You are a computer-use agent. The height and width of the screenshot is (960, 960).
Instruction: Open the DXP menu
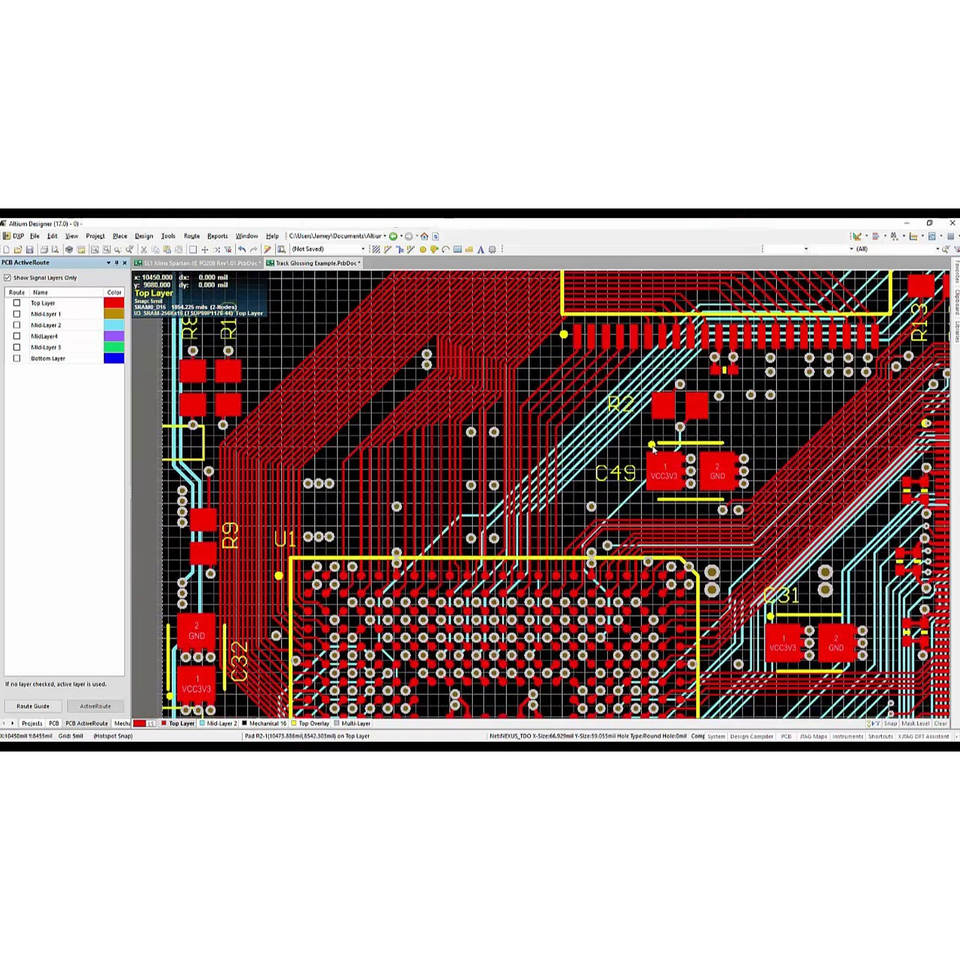(x=13, y=236)
